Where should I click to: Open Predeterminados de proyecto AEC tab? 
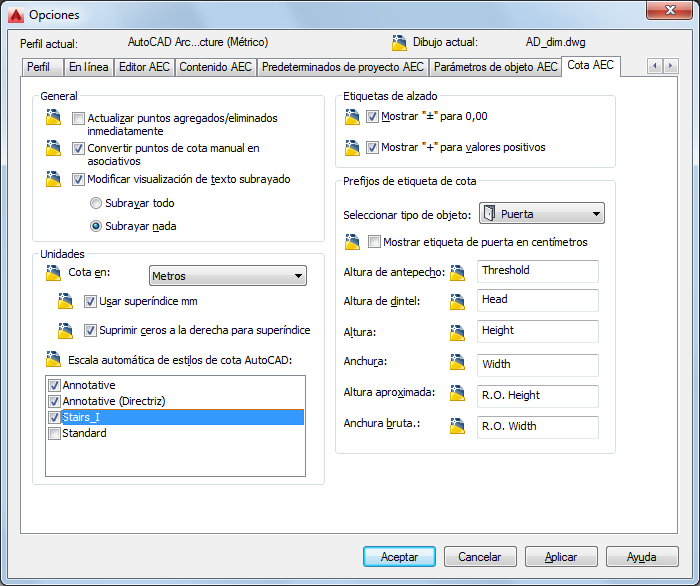[343, 67]
